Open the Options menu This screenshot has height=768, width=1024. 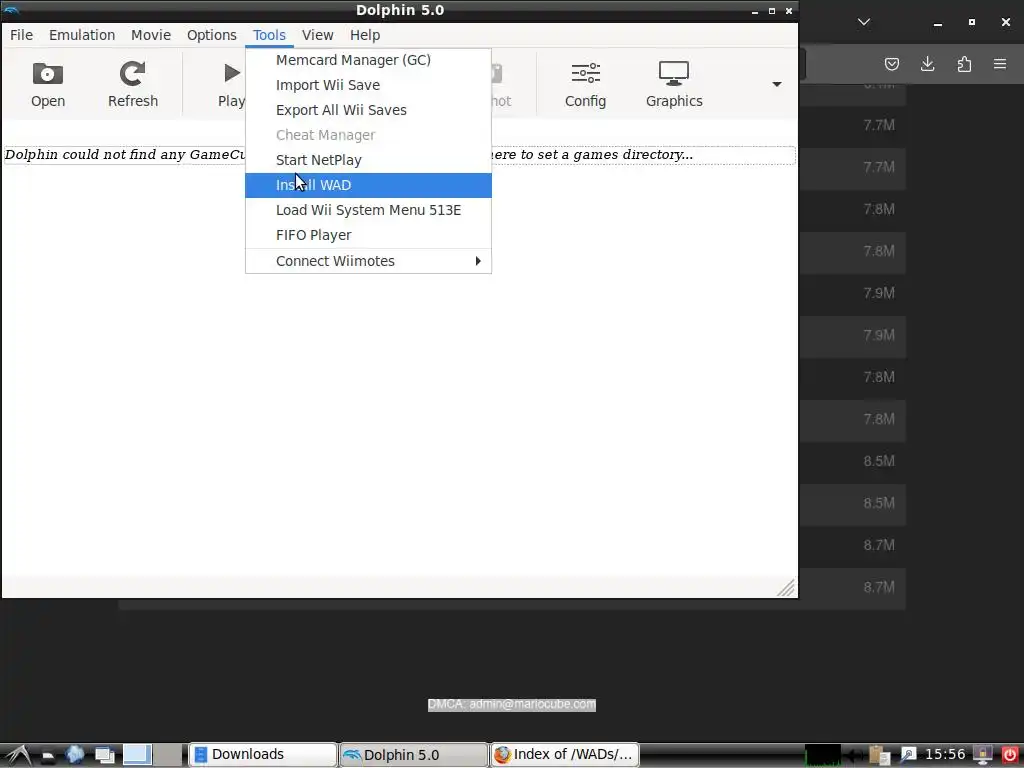(x=212, y=35)
